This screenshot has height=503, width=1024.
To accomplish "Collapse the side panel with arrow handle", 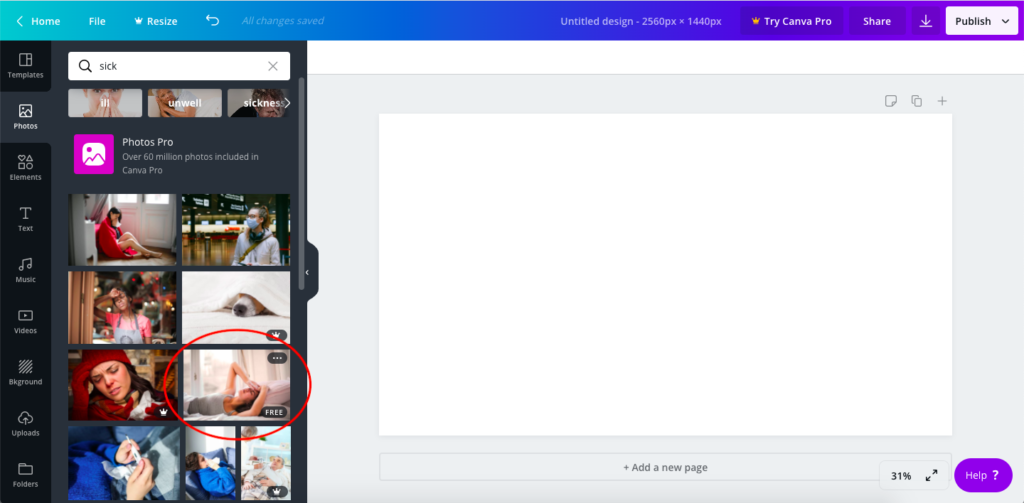I will [308, 272].
